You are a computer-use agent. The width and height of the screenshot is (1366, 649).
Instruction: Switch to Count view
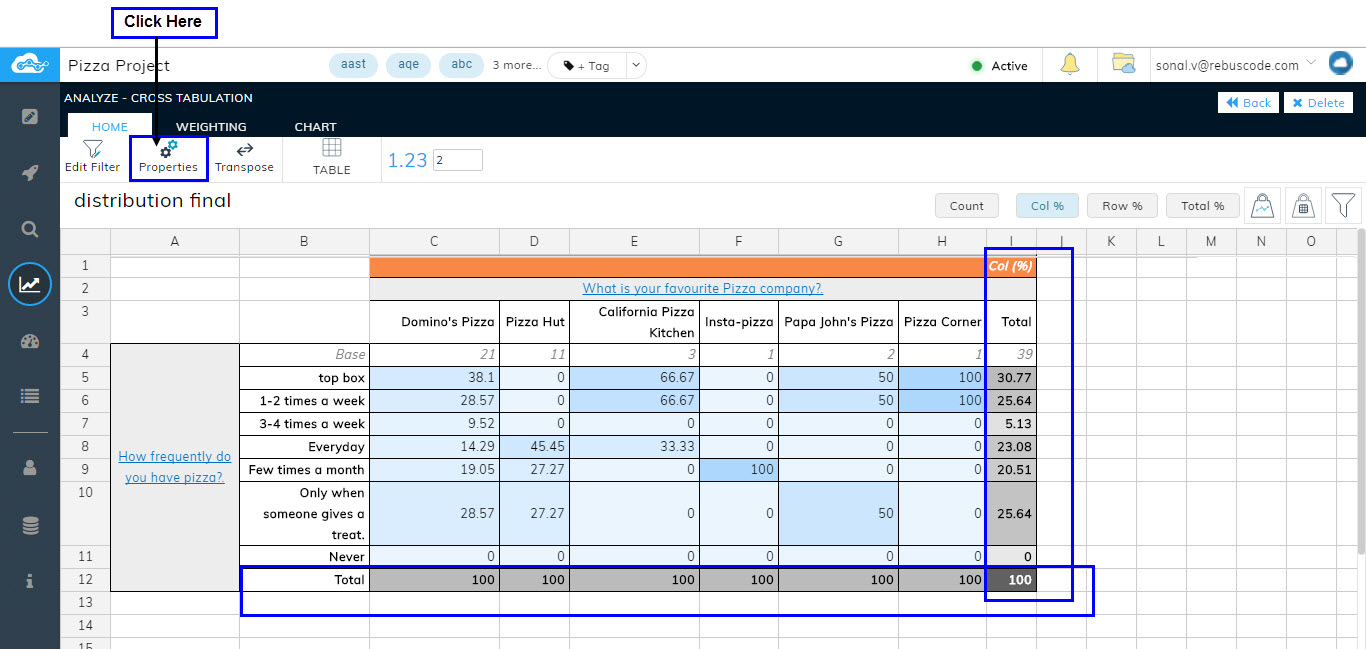point(967,206)
